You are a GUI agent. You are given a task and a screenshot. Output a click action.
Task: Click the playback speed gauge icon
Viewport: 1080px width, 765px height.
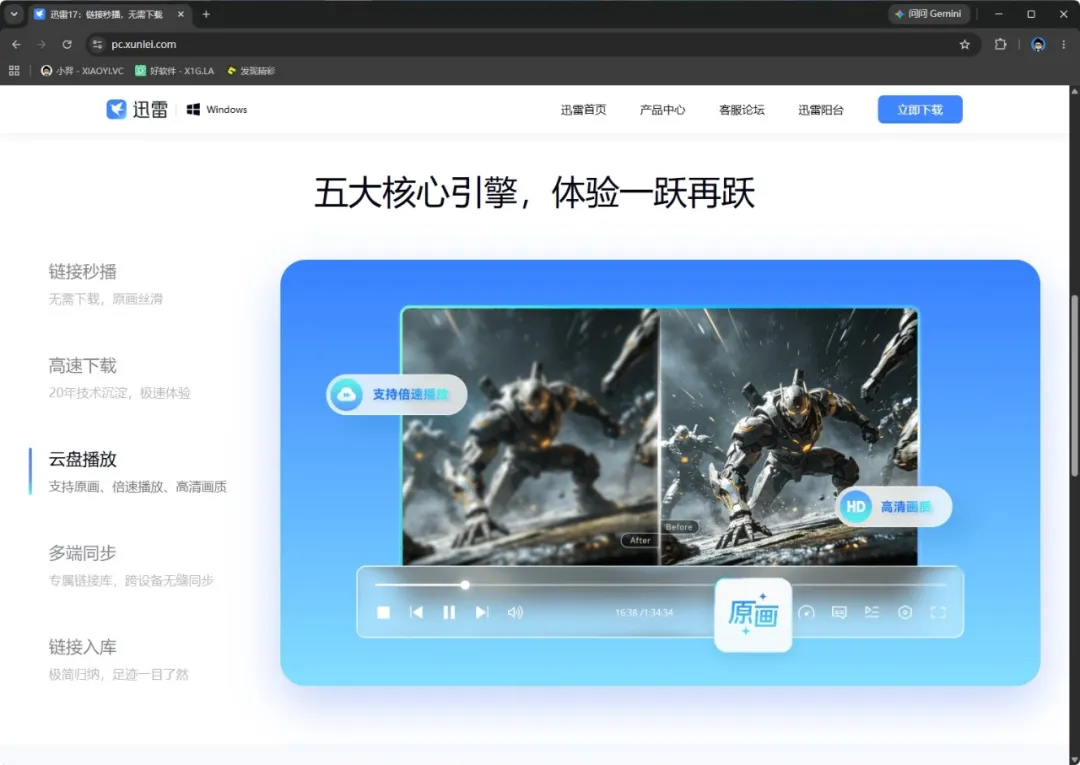(806, 612)
